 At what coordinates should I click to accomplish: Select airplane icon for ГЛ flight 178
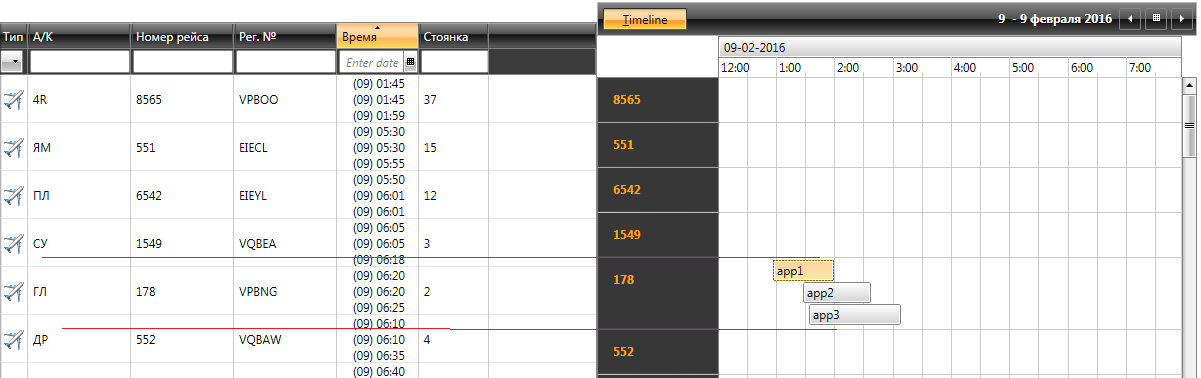13,292
